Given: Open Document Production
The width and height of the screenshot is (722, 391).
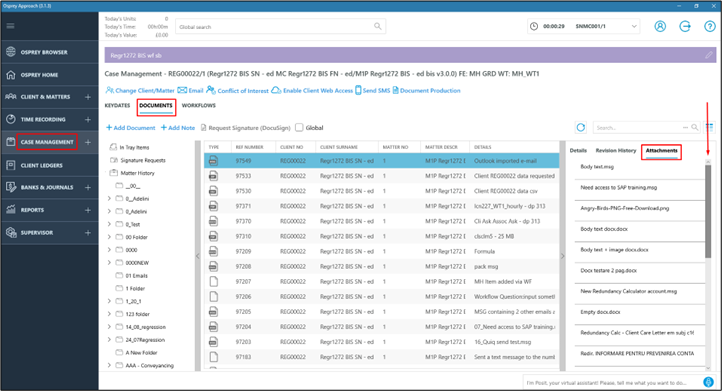Looking at the screenshot, I should pos(426,90).
